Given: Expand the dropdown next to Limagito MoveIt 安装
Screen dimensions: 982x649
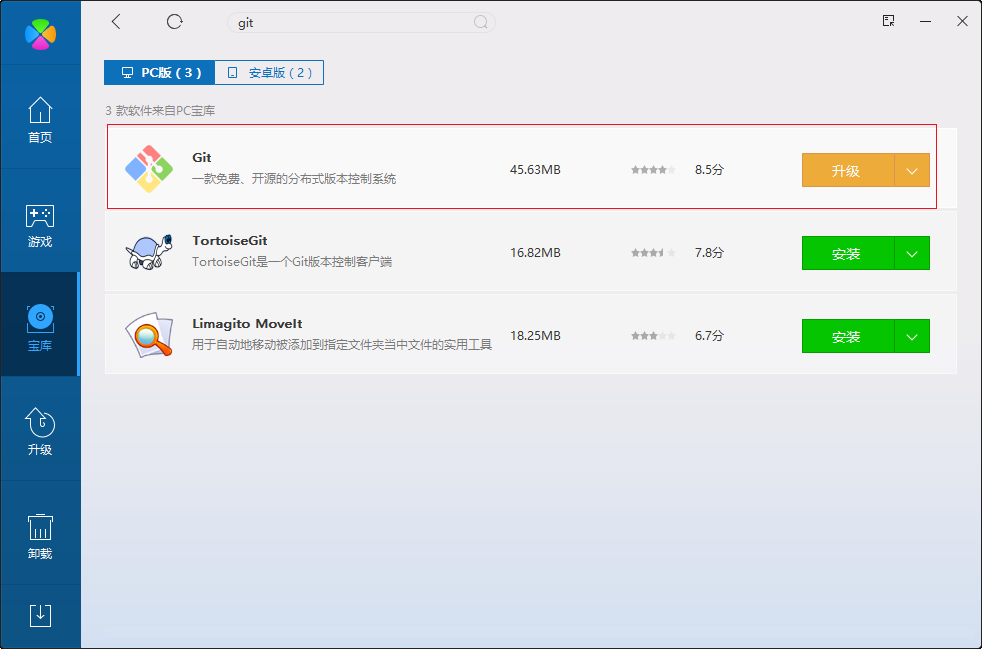Looking at the screenshot, I should pos(912,336).
